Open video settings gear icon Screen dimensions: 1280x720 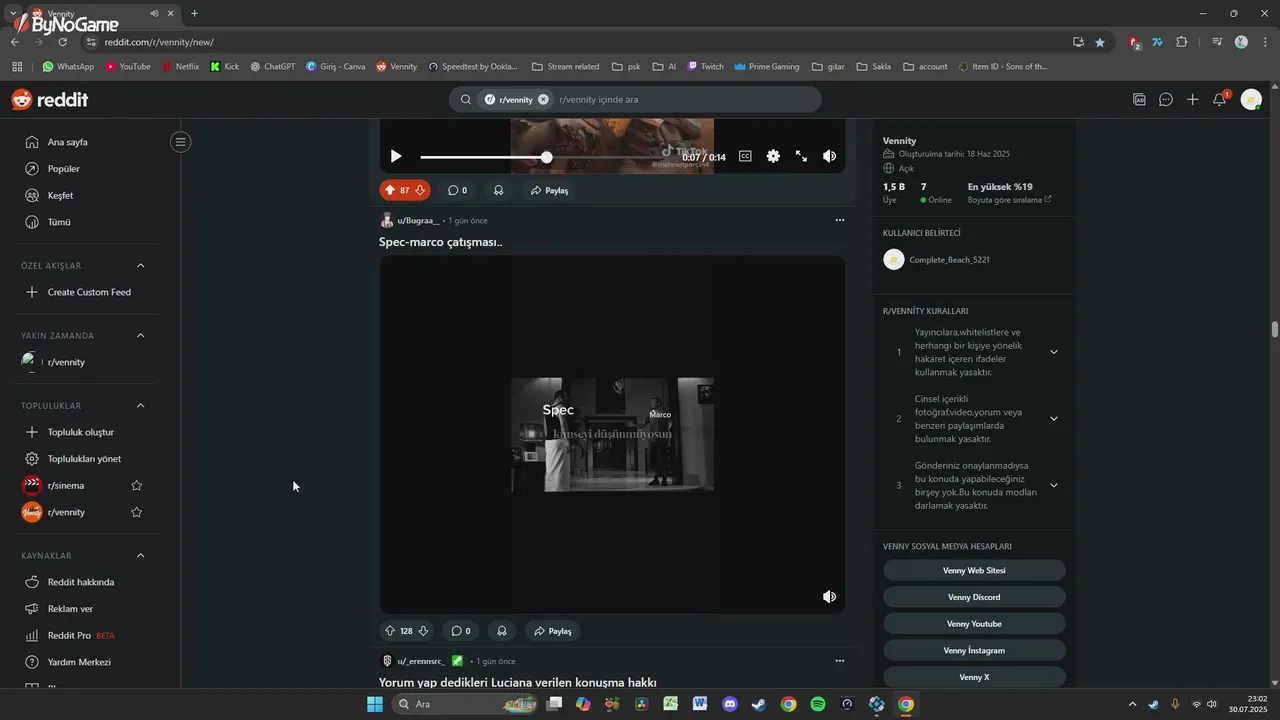[x=773, y=156]
